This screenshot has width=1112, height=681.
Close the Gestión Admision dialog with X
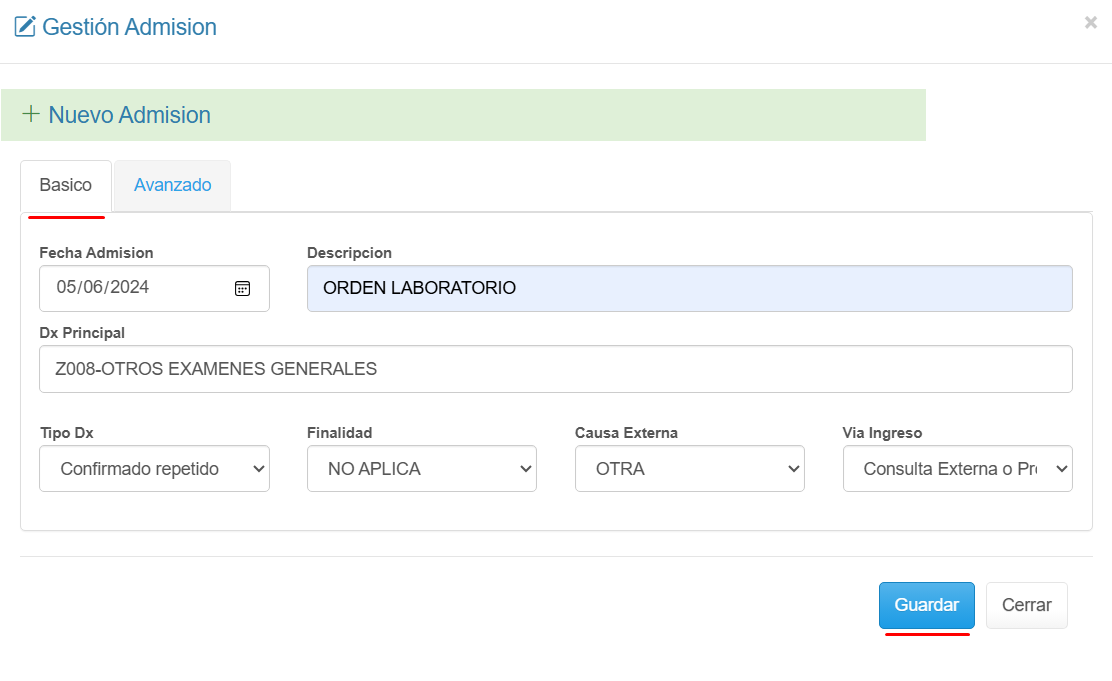point(1090,23)
